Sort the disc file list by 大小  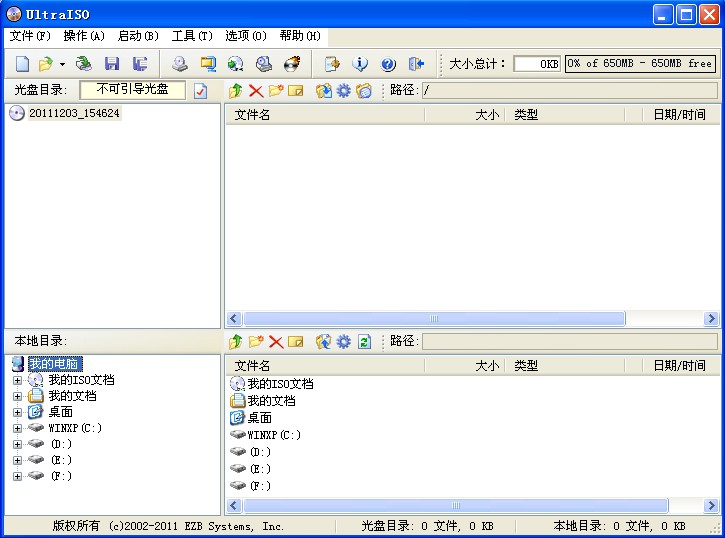pos(465,115)
